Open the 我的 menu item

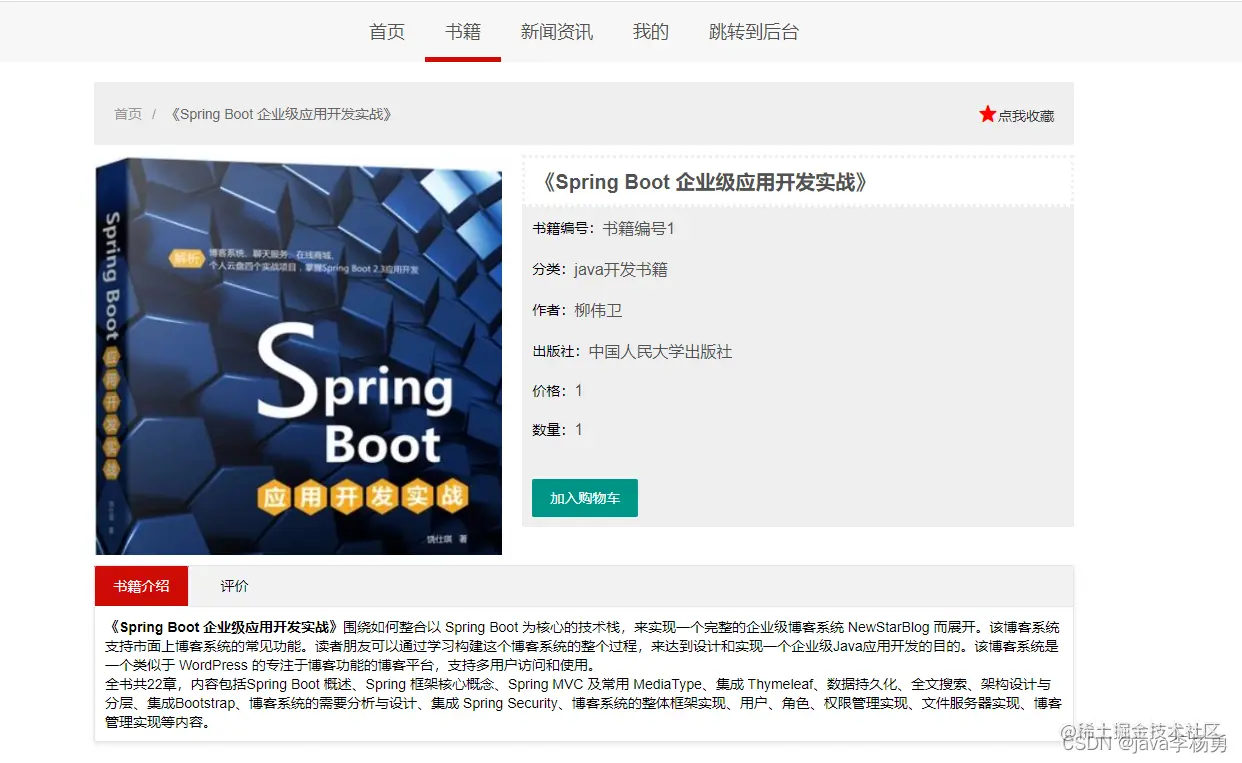(x=651, y=32)
